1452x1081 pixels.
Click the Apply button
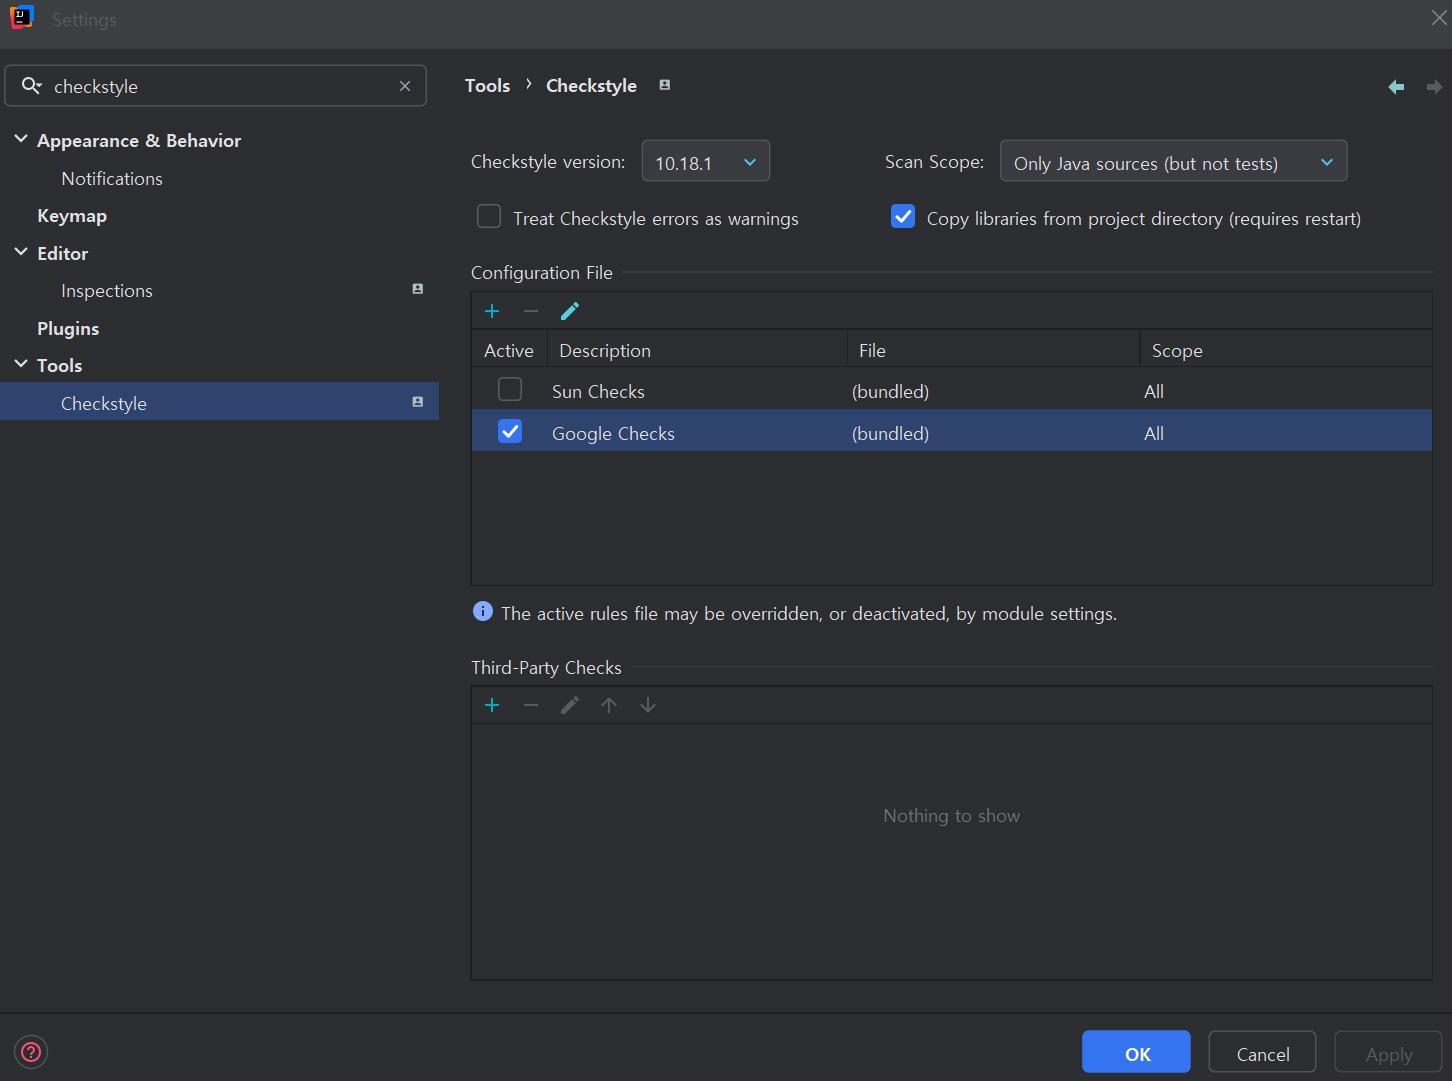[x=1388, y=1052]
